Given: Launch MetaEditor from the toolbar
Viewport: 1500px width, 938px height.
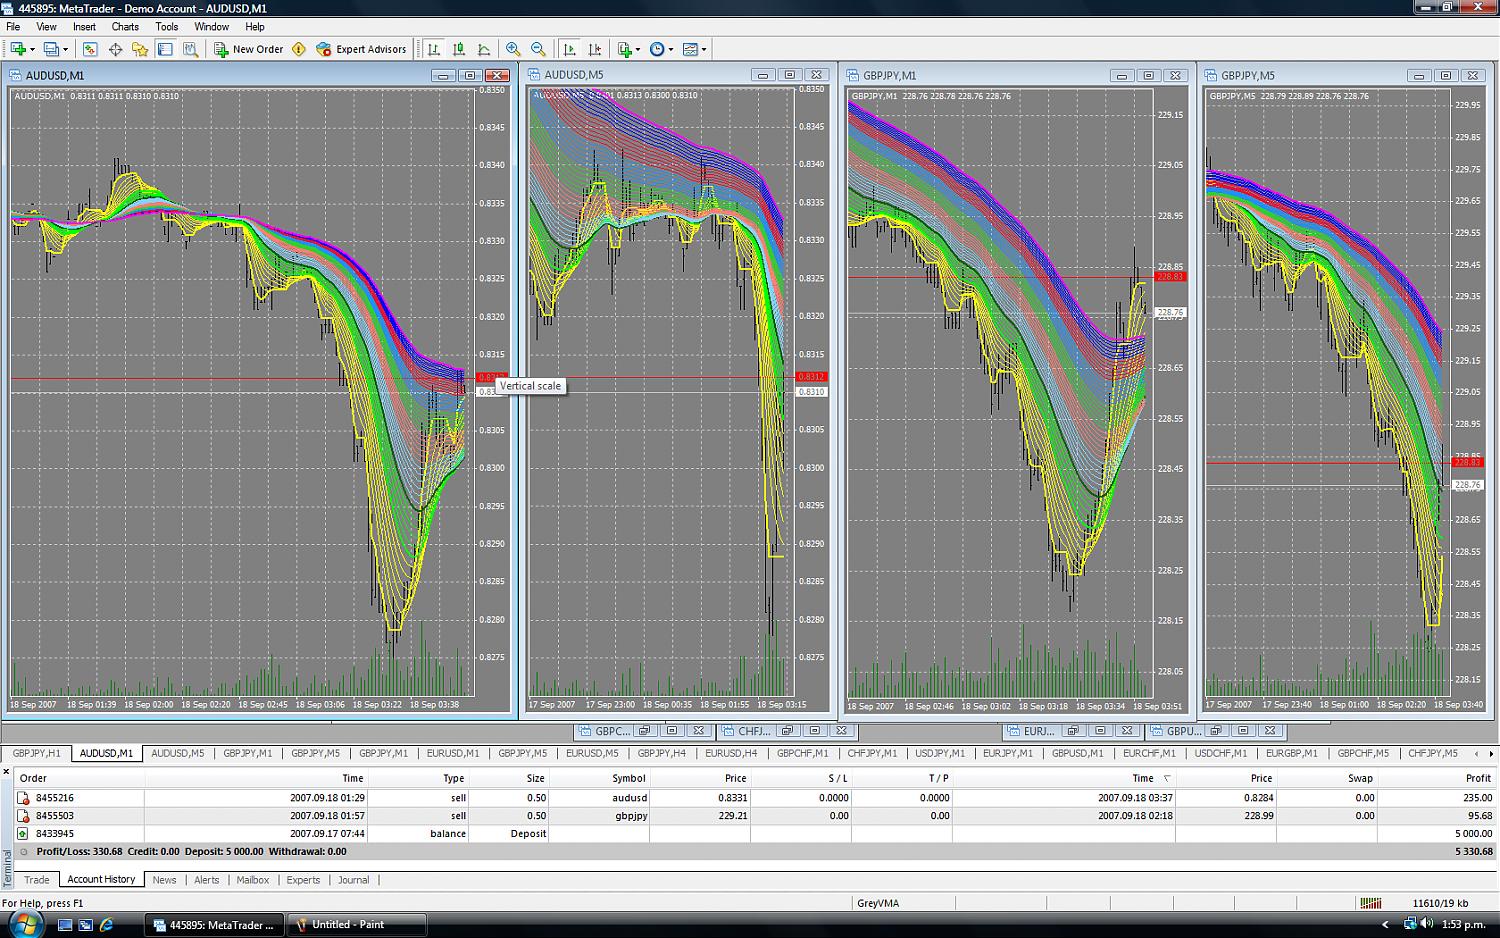Looking at the screenshot, I should (x=298, y=49).
